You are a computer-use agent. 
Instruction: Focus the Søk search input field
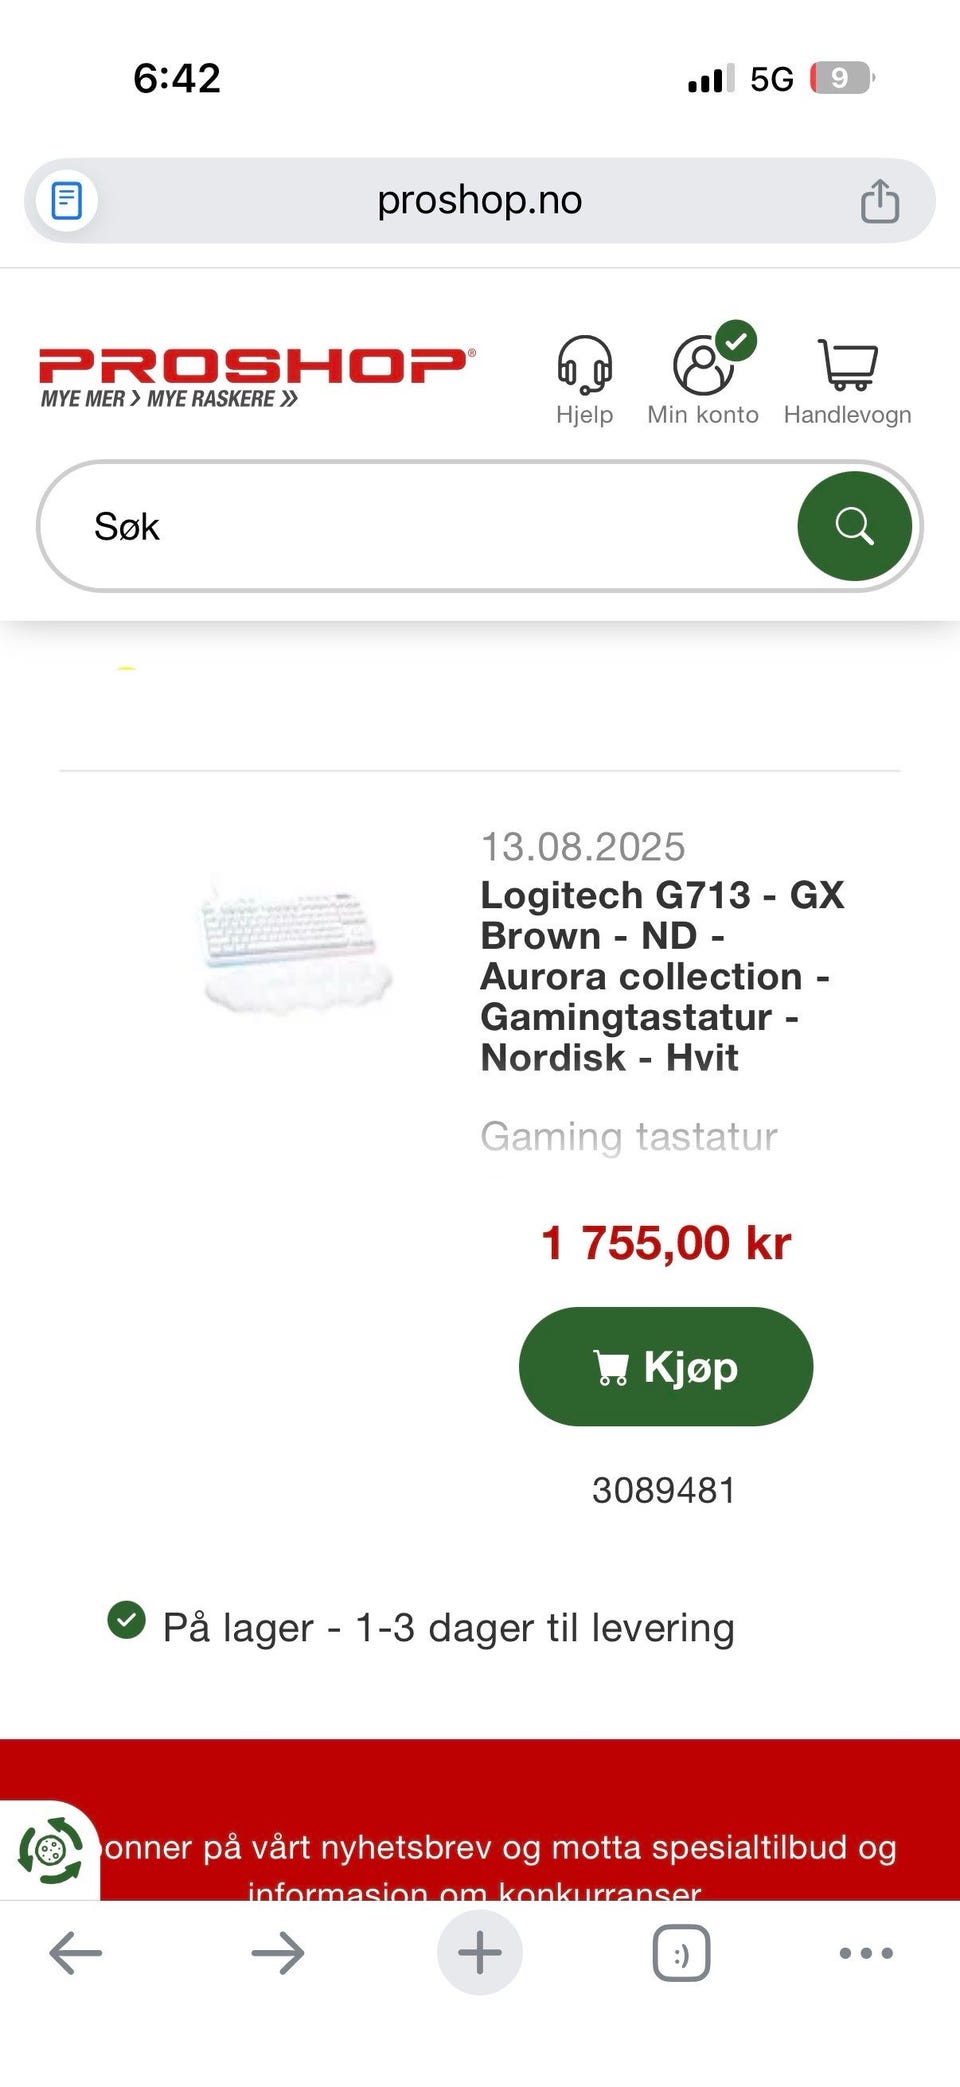point(420,526)
